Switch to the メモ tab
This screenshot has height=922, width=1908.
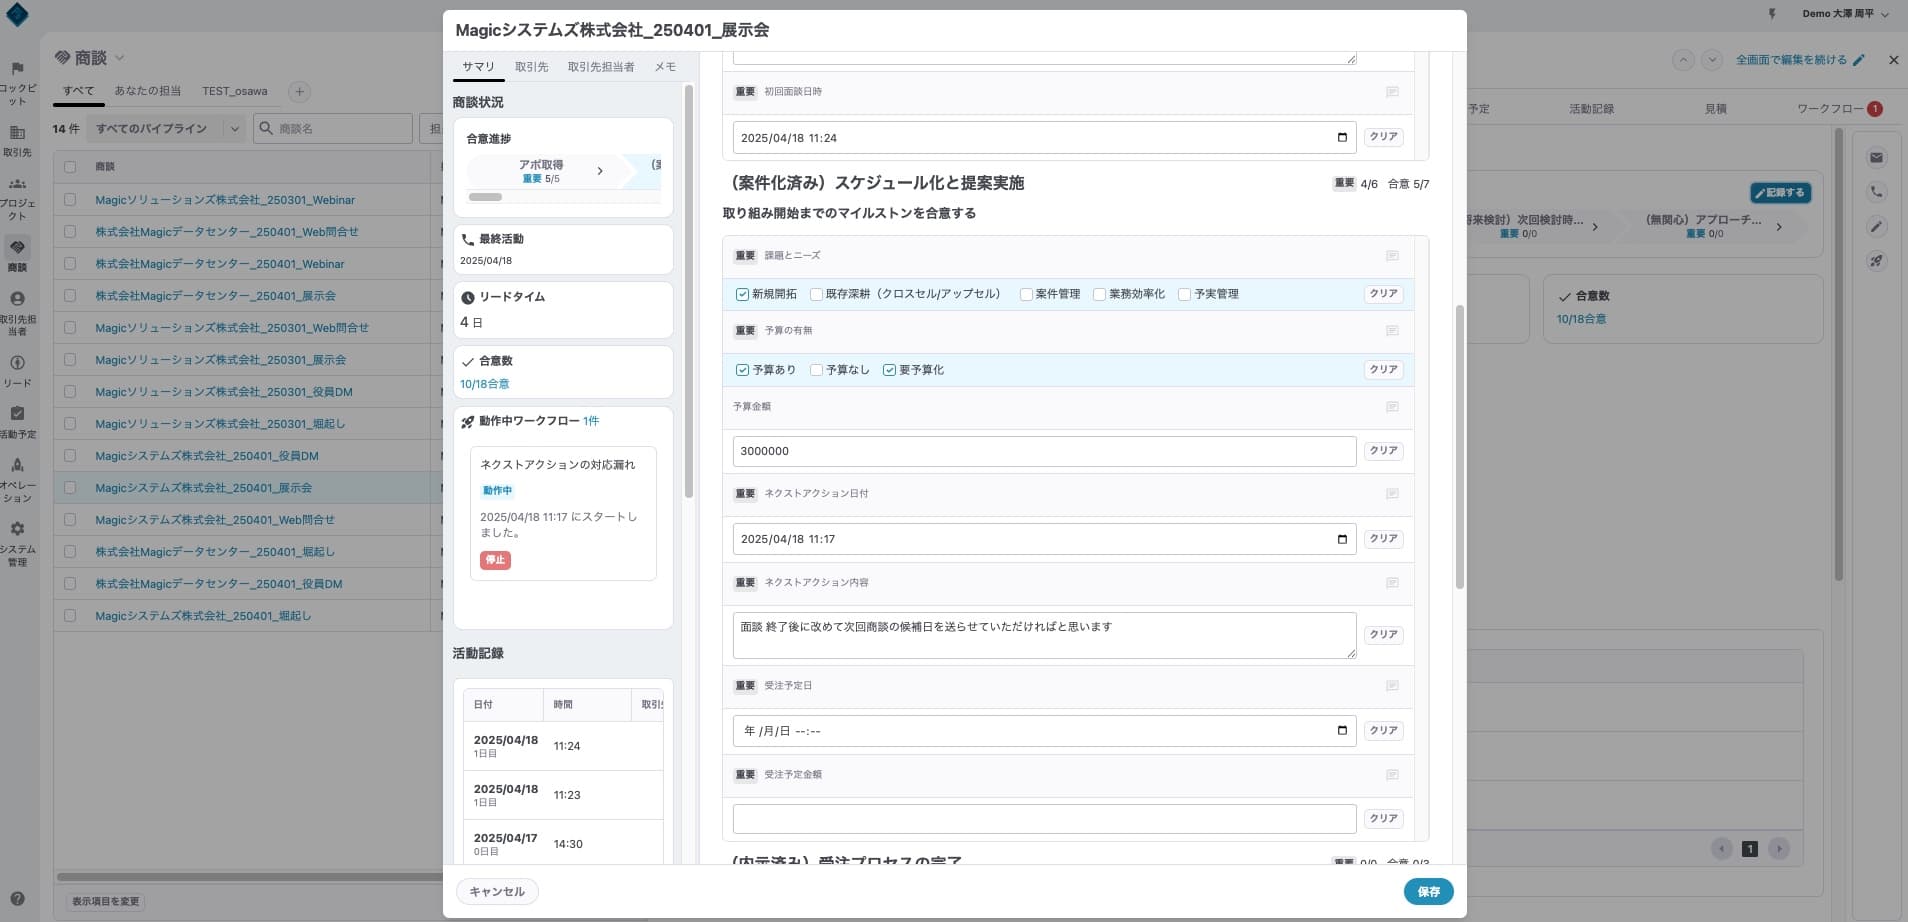point(665,67)
